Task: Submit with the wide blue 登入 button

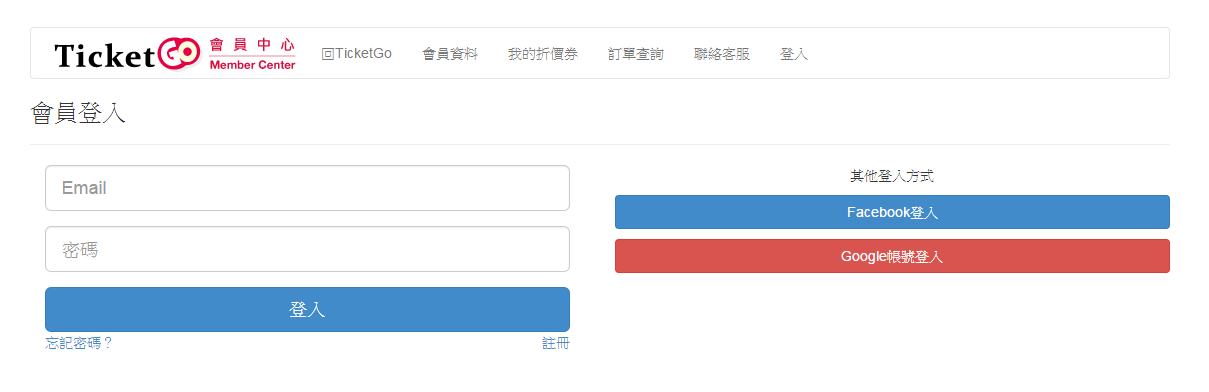Action: (307, 310)
